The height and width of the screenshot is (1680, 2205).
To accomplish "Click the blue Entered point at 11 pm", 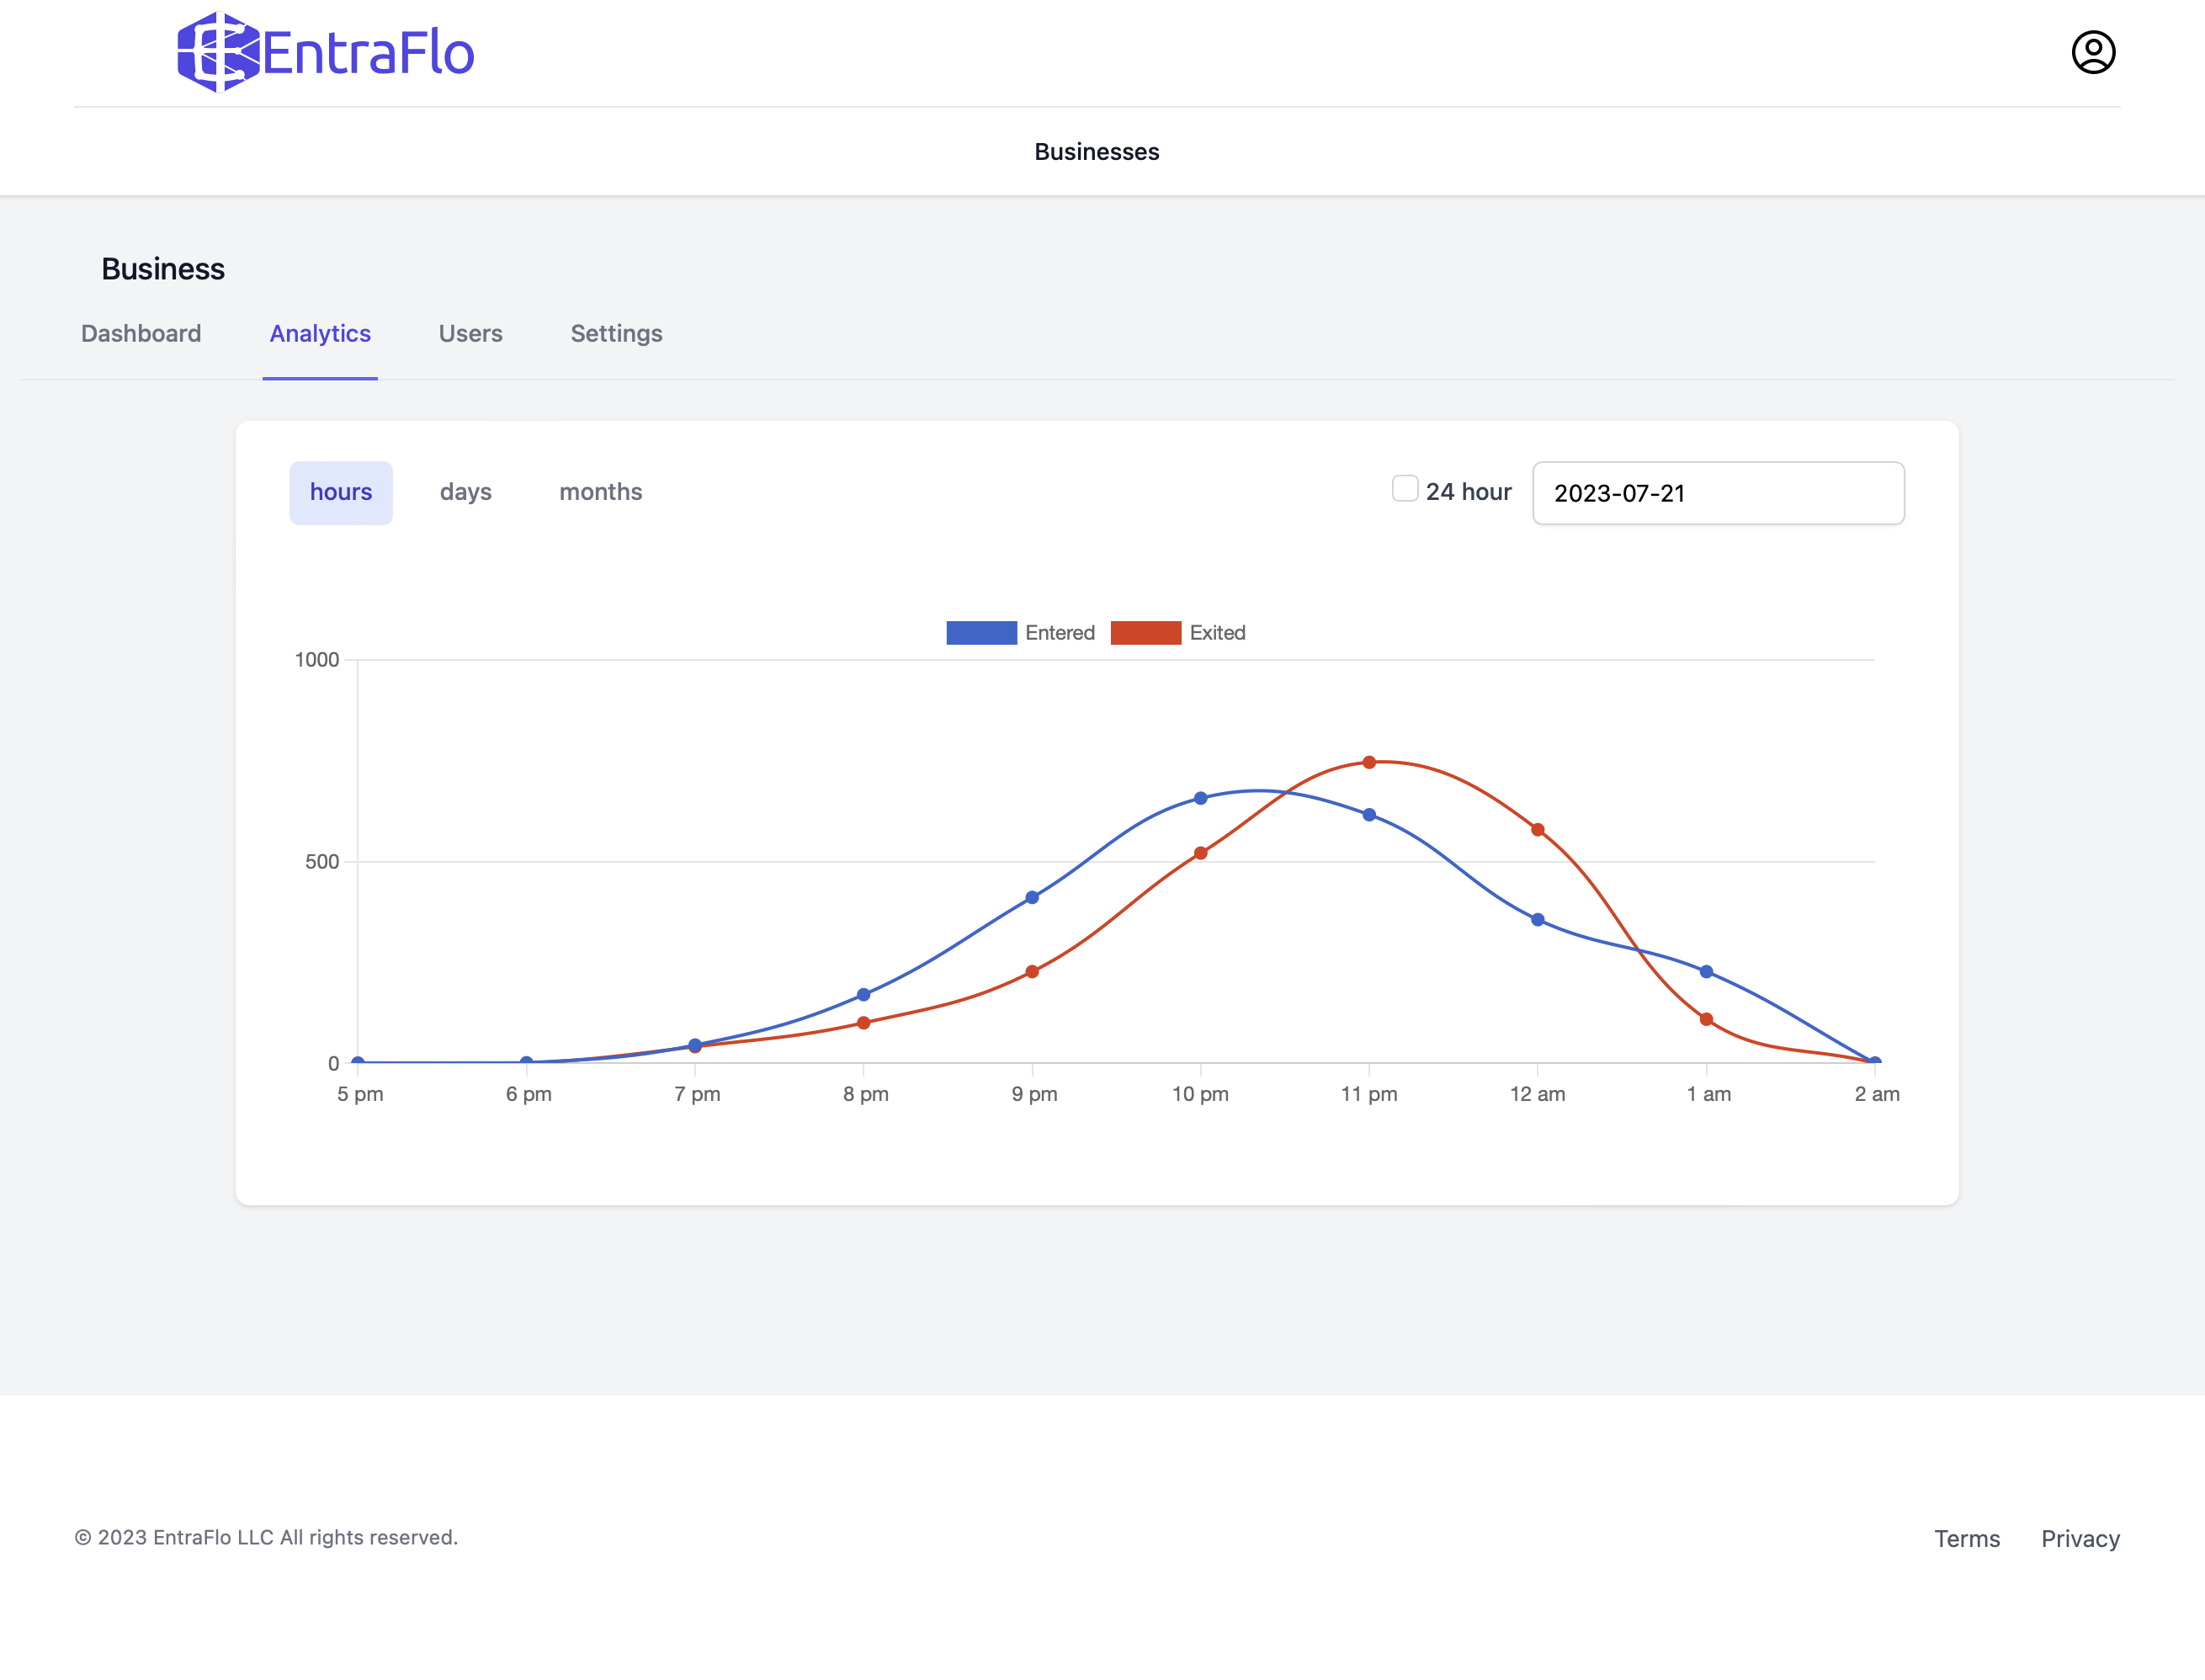I will pos(1369,815).
